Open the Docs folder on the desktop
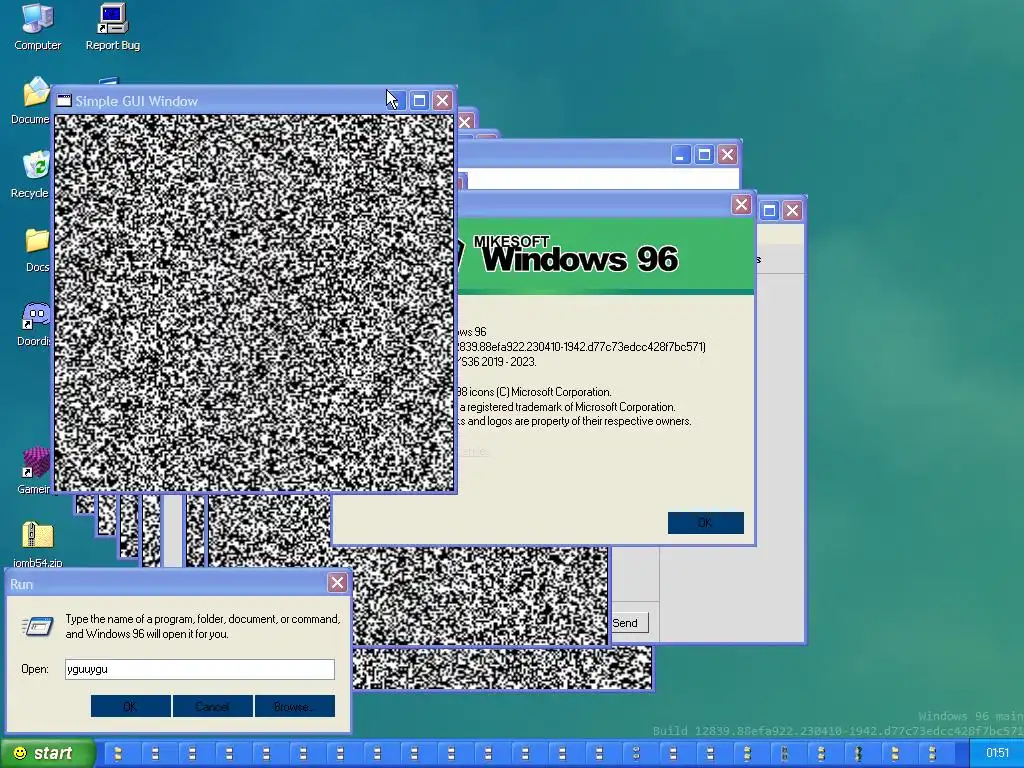The image size is (1024, 768). tap(37, 249)
